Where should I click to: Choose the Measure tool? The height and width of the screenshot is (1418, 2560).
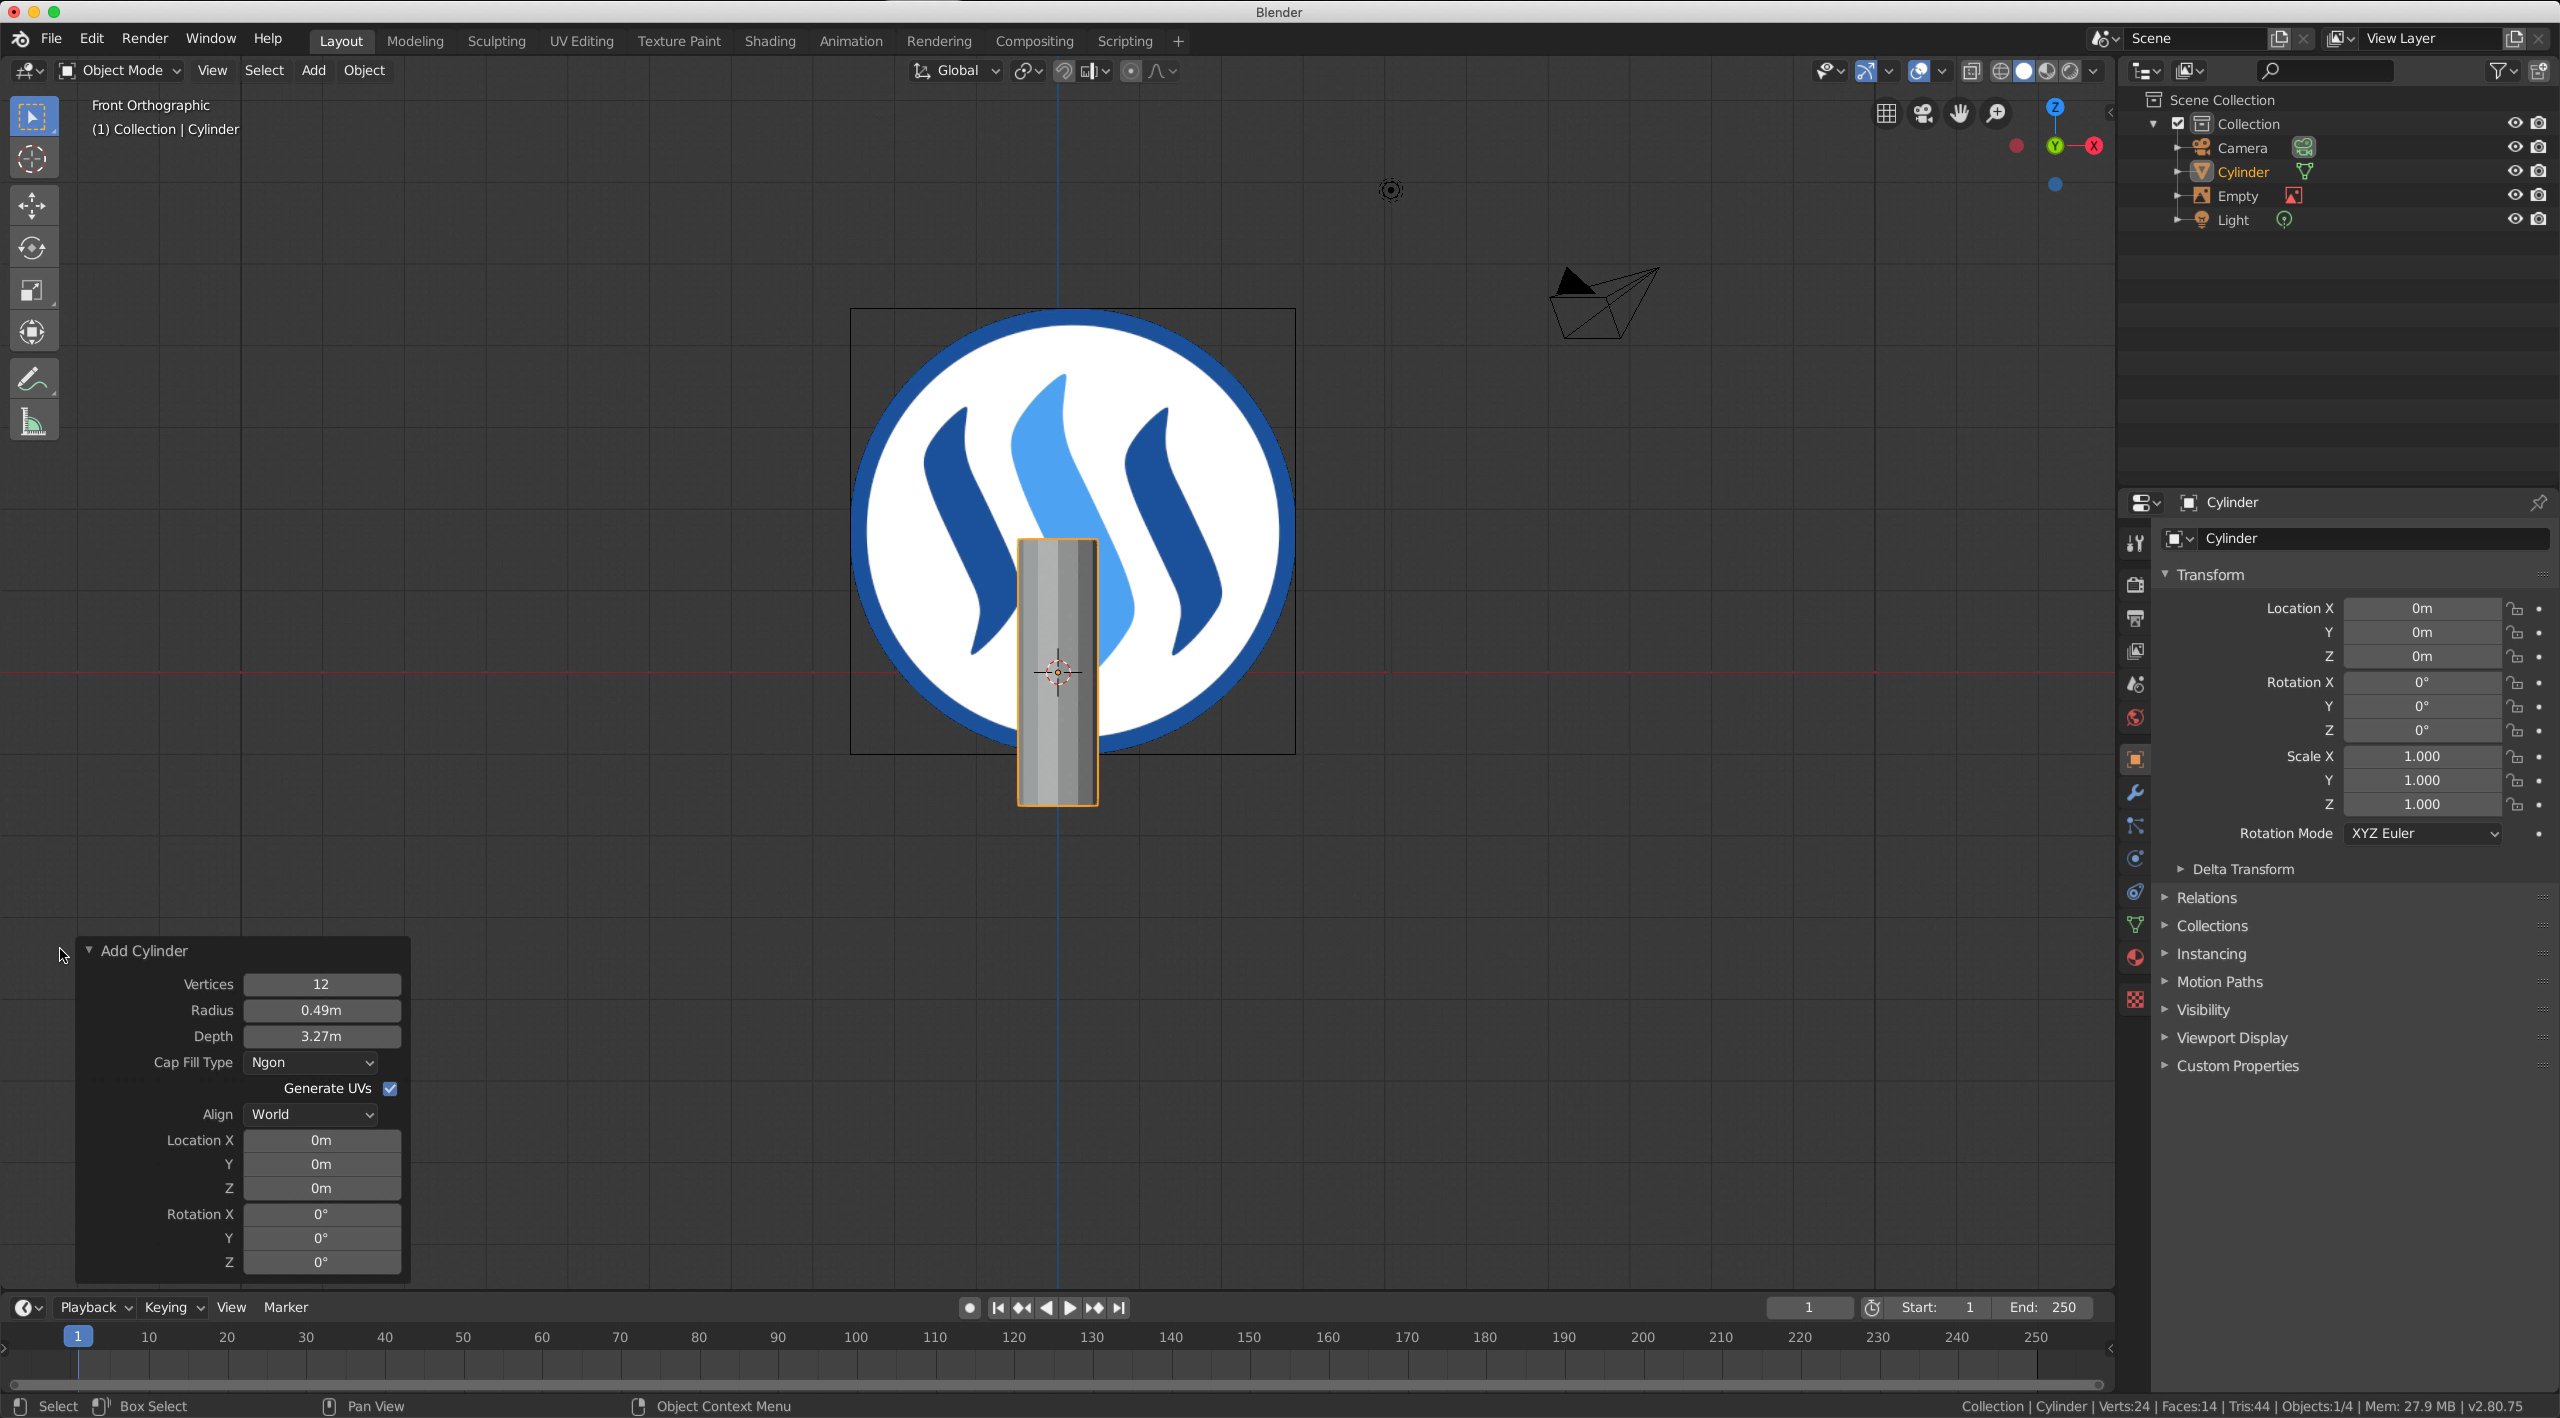pyautogui.click(x=32, y=422)
